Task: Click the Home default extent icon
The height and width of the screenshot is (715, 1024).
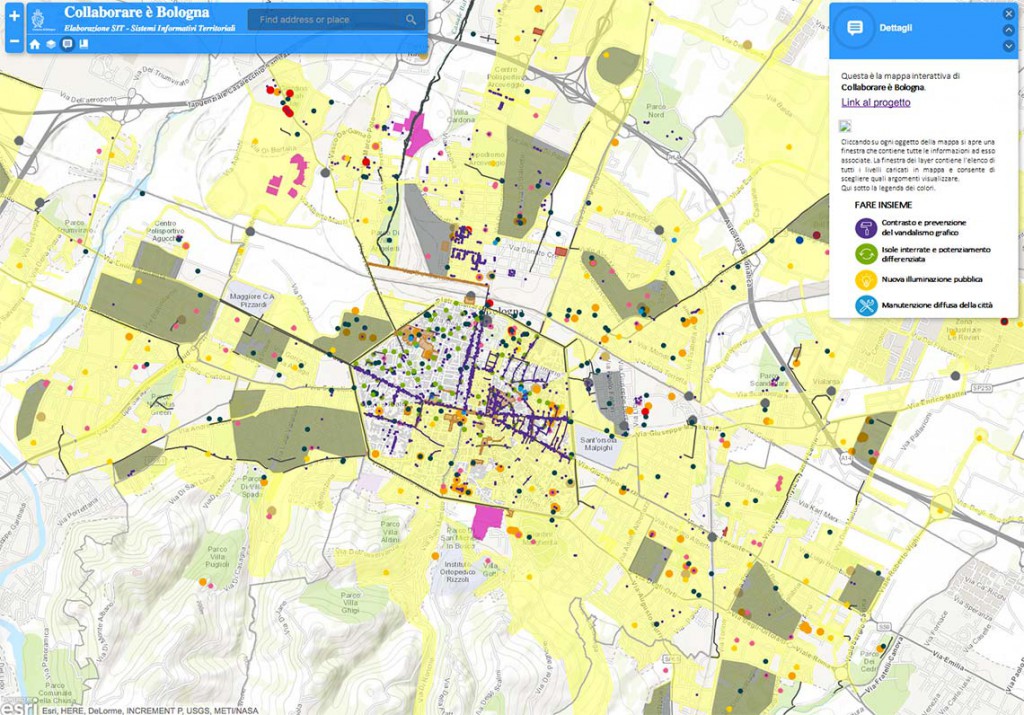Action: (x=35, y=44)
